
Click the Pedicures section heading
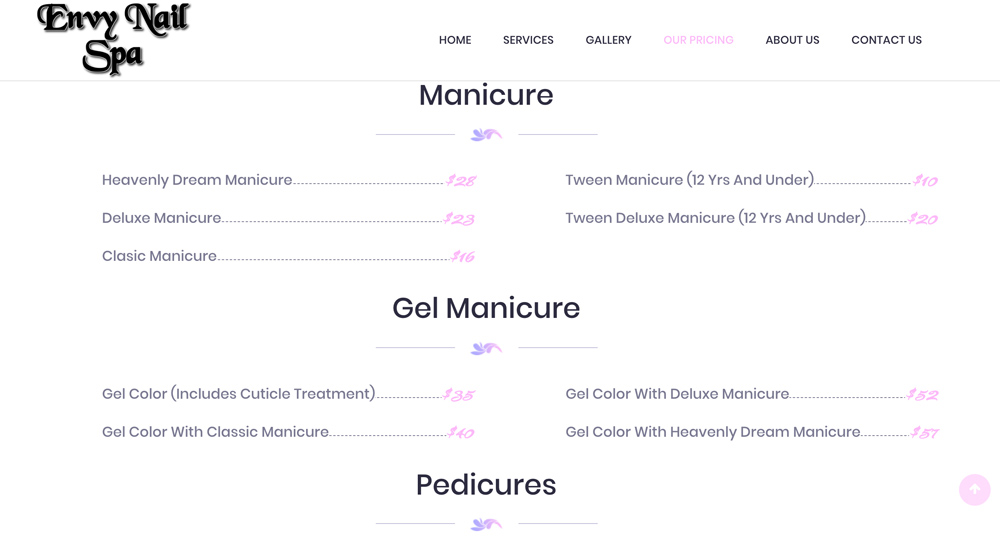point(486,484)
